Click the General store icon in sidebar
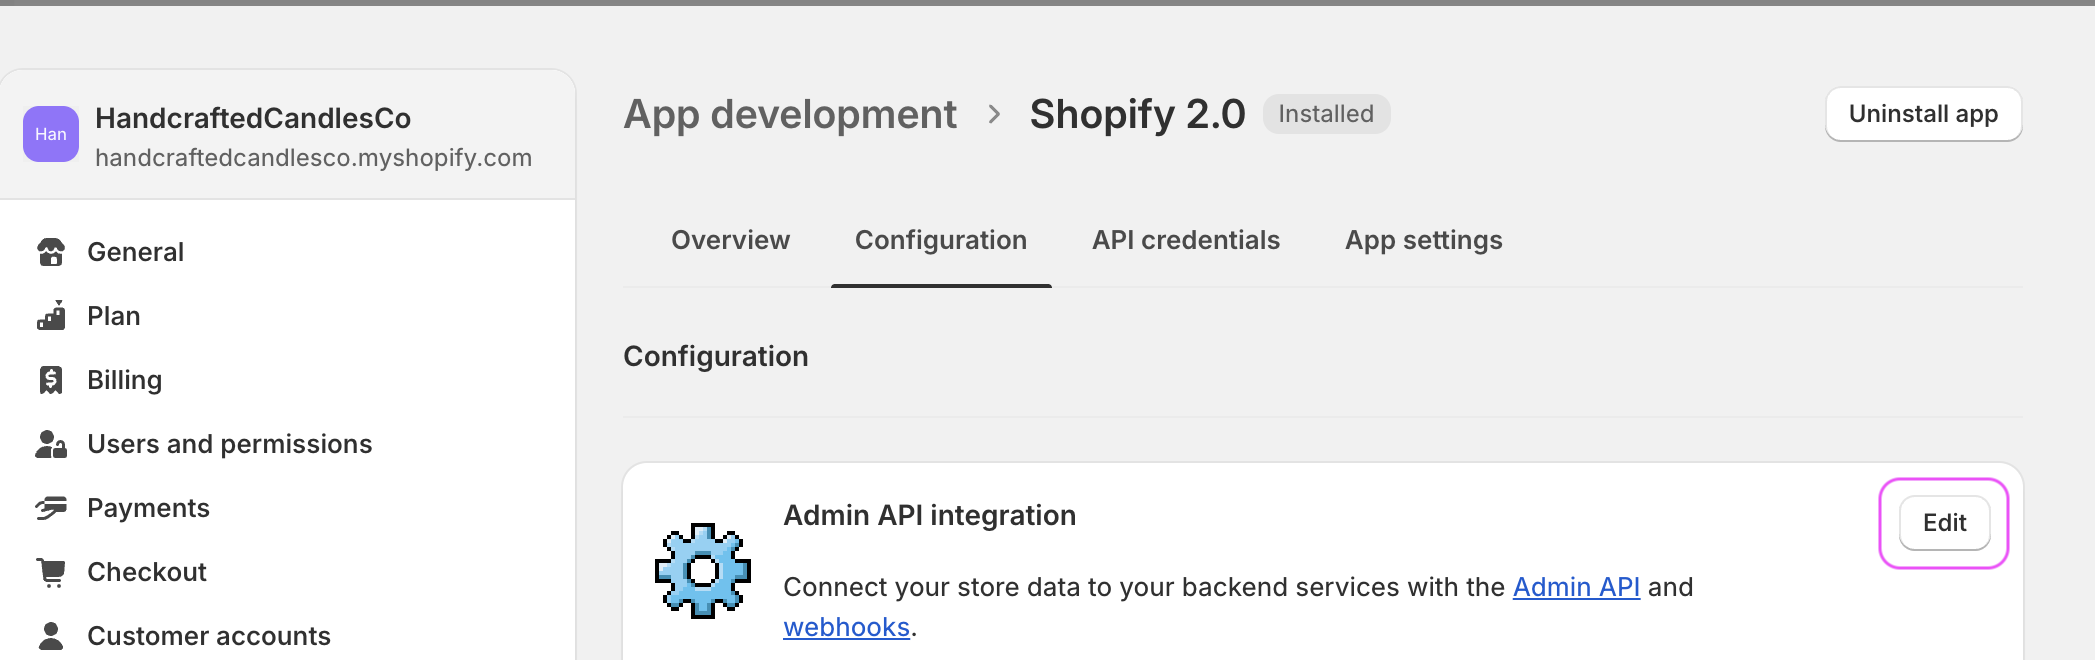2095x660 pixels. tap(51, 252)
